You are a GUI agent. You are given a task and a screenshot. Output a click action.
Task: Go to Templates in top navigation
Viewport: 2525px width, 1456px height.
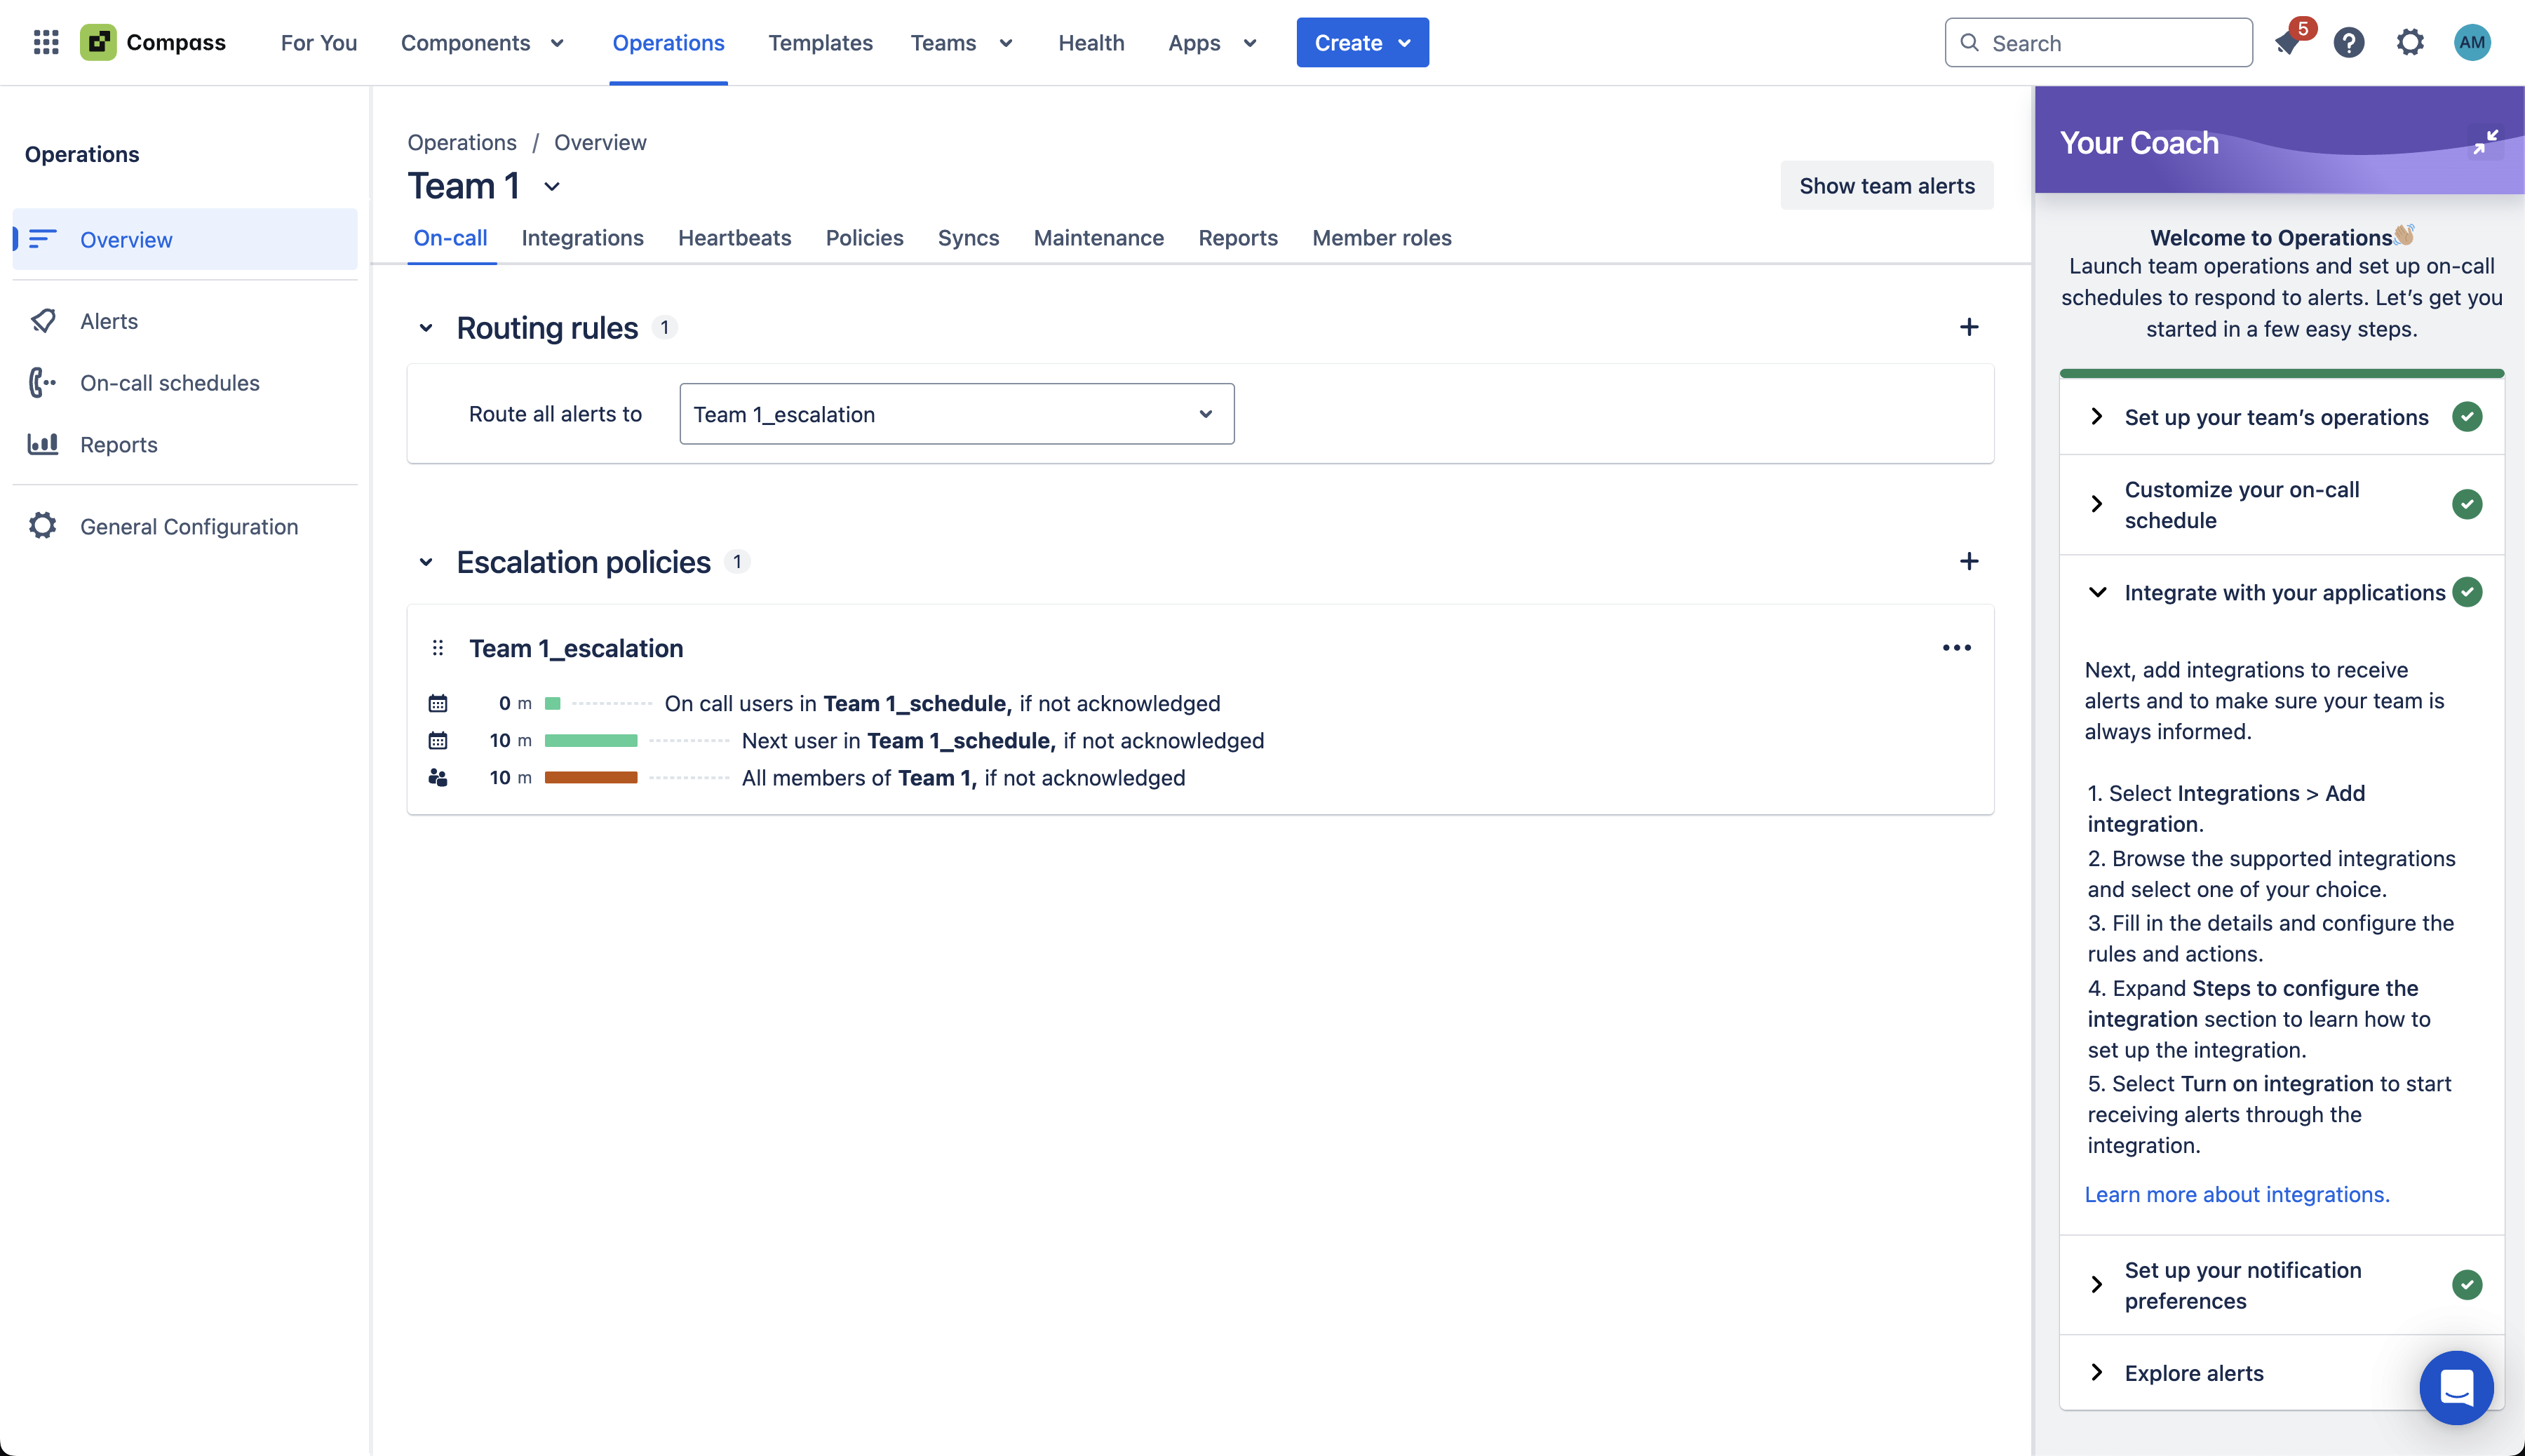pos(820,43)
